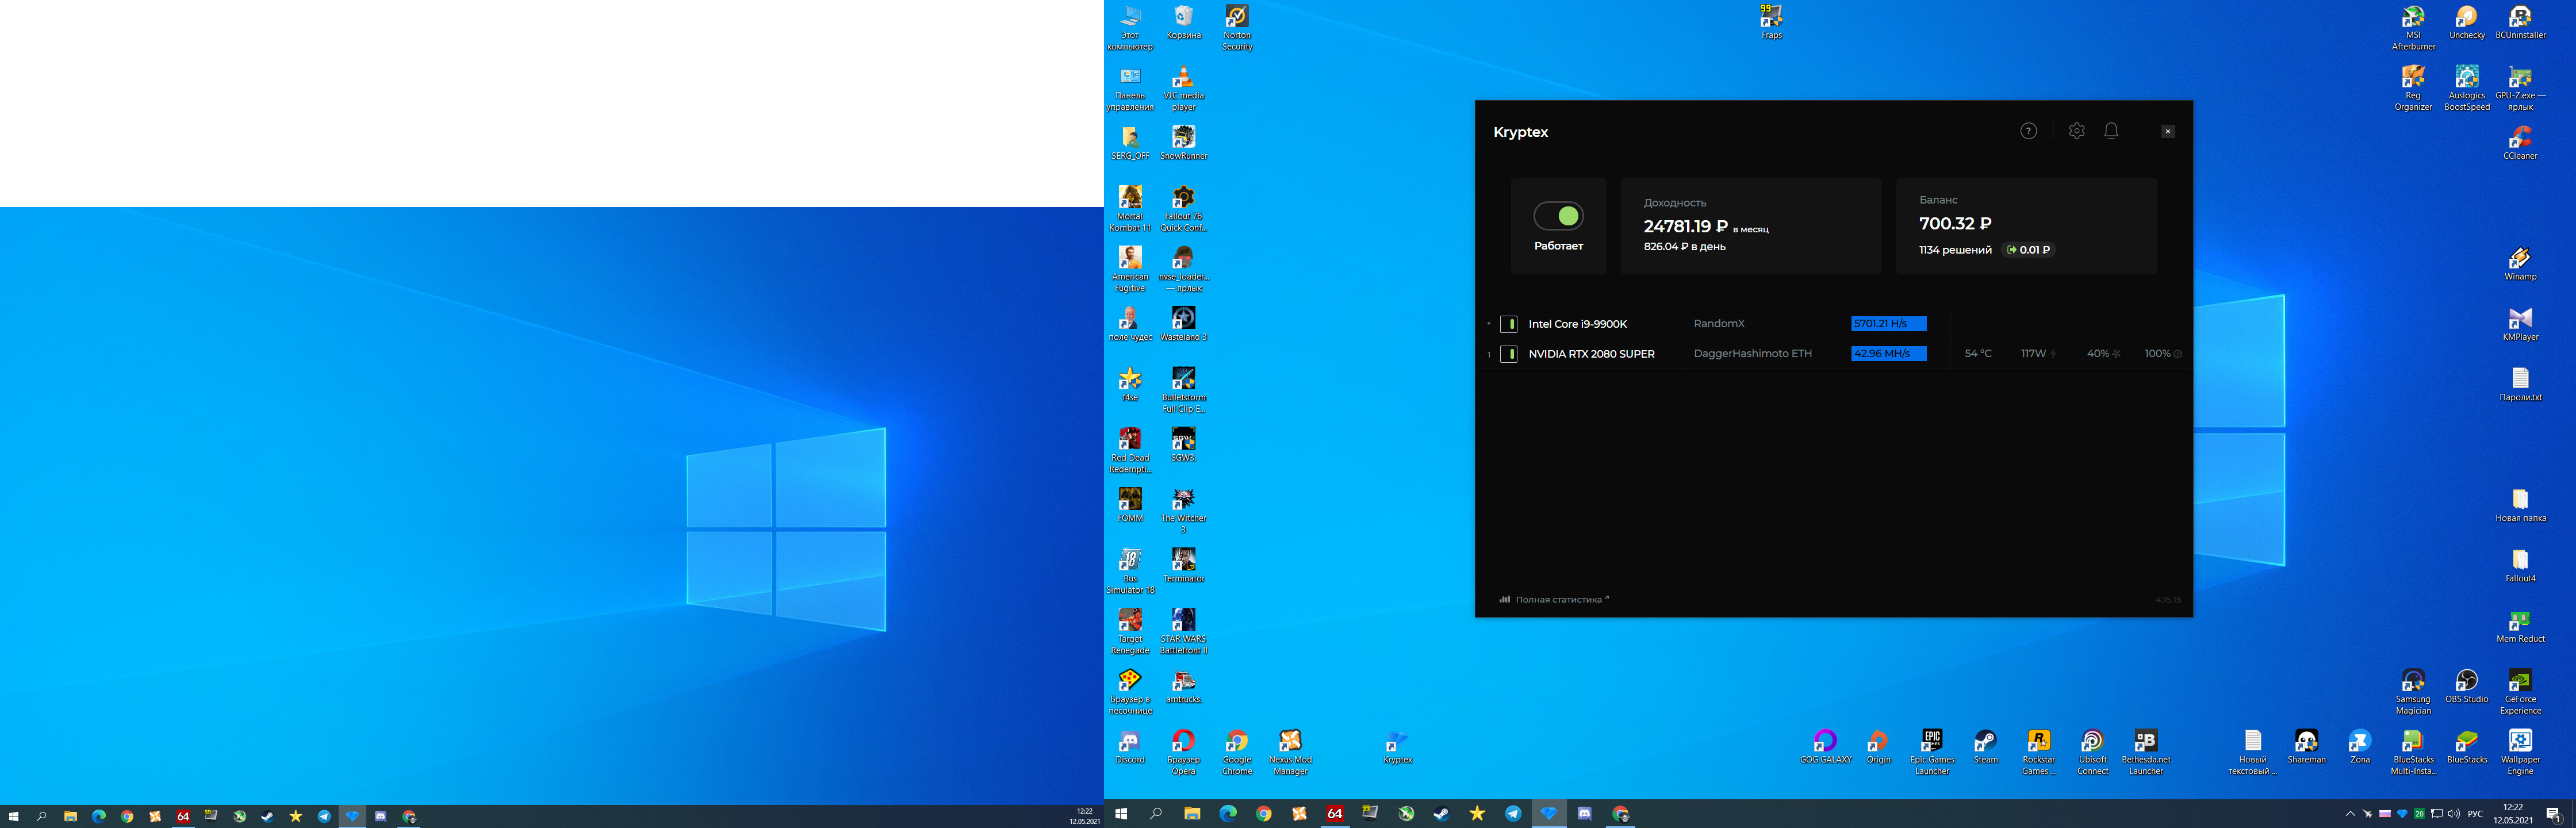Click the 700.32 ₽ balance amount
Viewport: 2576px width, 828px height.
(1955, 224)
